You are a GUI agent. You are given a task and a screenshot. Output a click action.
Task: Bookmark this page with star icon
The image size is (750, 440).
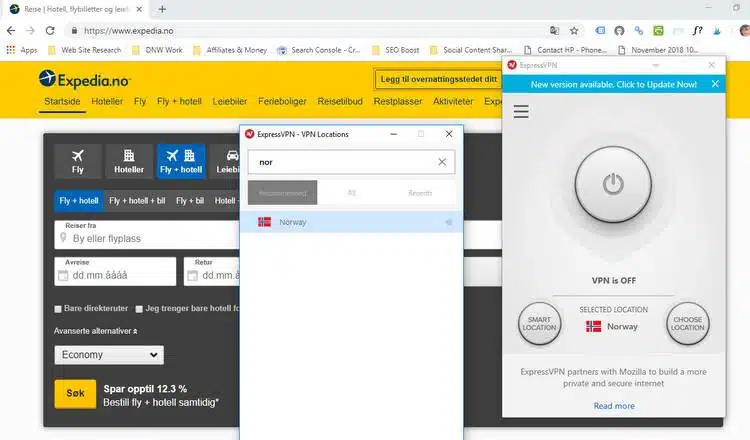(574, 31)
